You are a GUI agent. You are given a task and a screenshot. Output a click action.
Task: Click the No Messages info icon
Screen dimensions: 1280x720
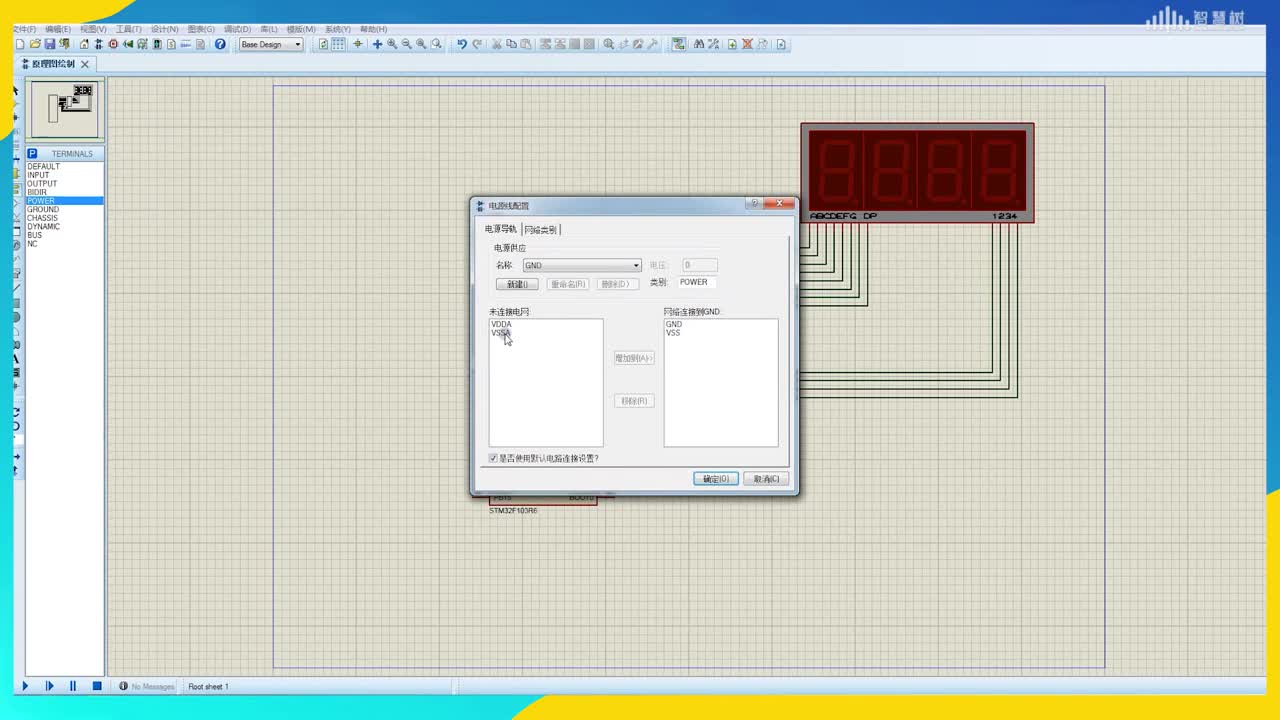click(x=123, y=686)
